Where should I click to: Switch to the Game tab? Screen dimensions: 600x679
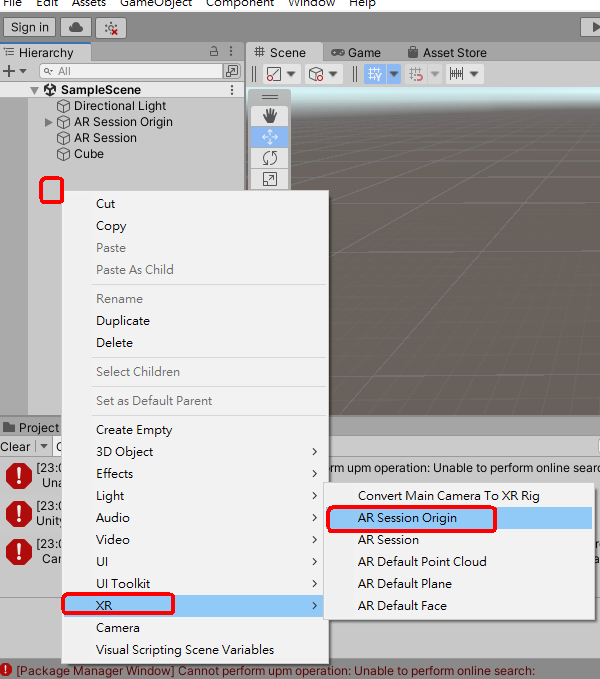click(x=356, y=52)
